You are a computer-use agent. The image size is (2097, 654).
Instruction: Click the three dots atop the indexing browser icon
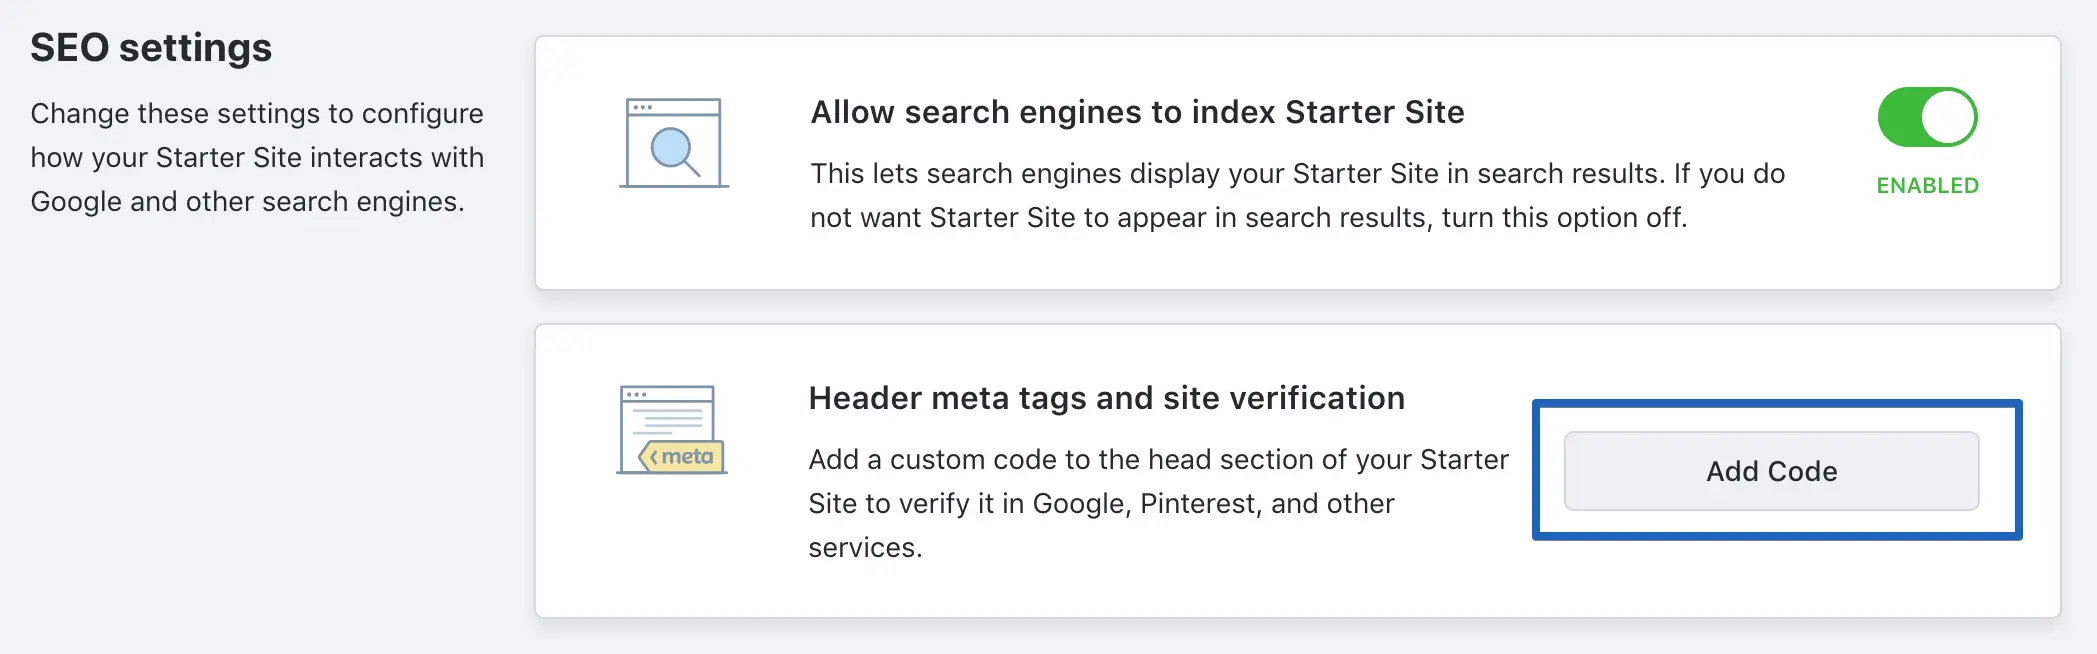tap(642, 107)
